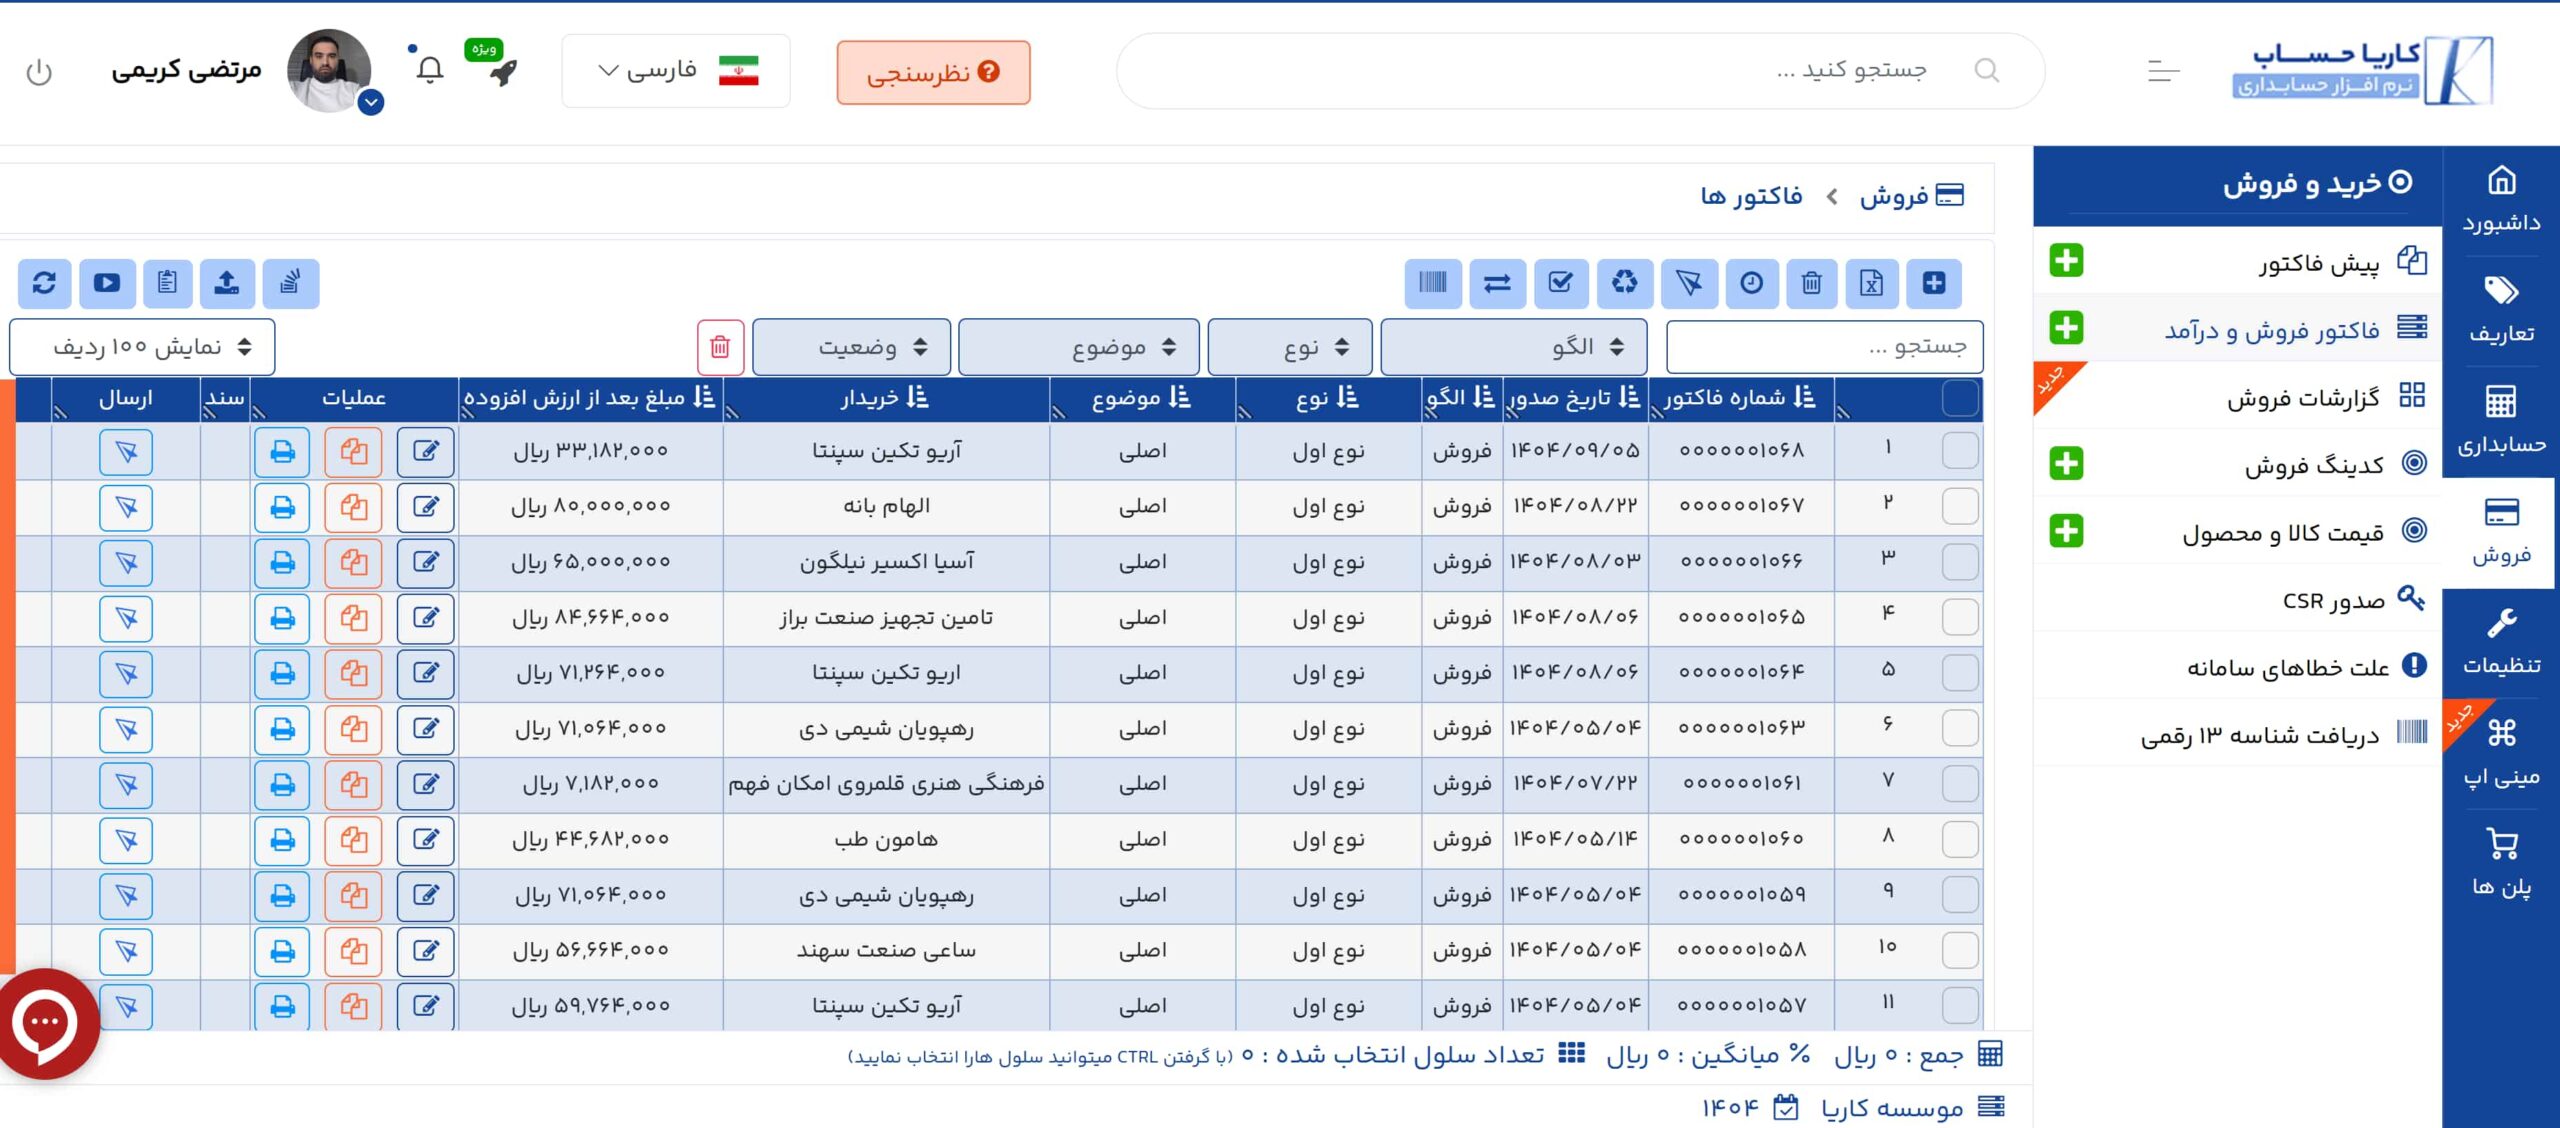Edit the آریو تکین سپنتا invoice
Screen dimensions: 2560x1128
pos(425,452)
